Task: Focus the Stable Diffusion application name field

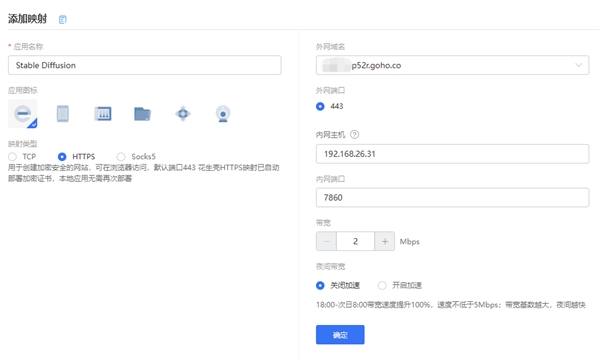Action: click(x=145, y=65)
